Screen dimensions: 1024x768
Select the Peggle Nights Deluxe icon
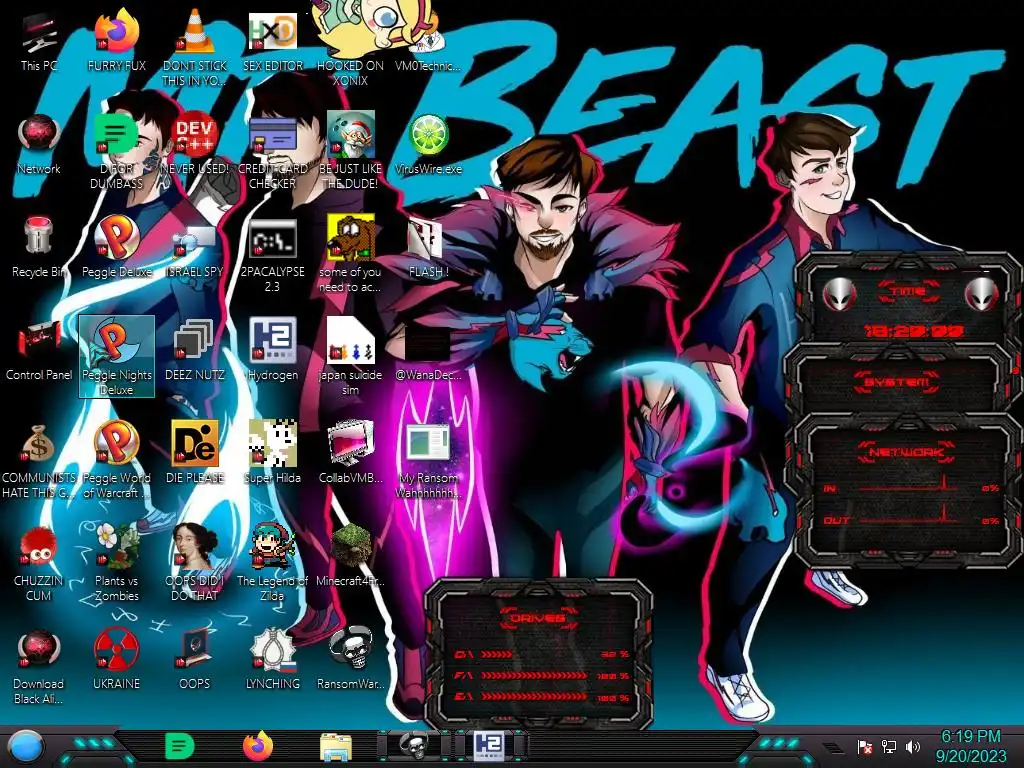[x=117, y=357]
